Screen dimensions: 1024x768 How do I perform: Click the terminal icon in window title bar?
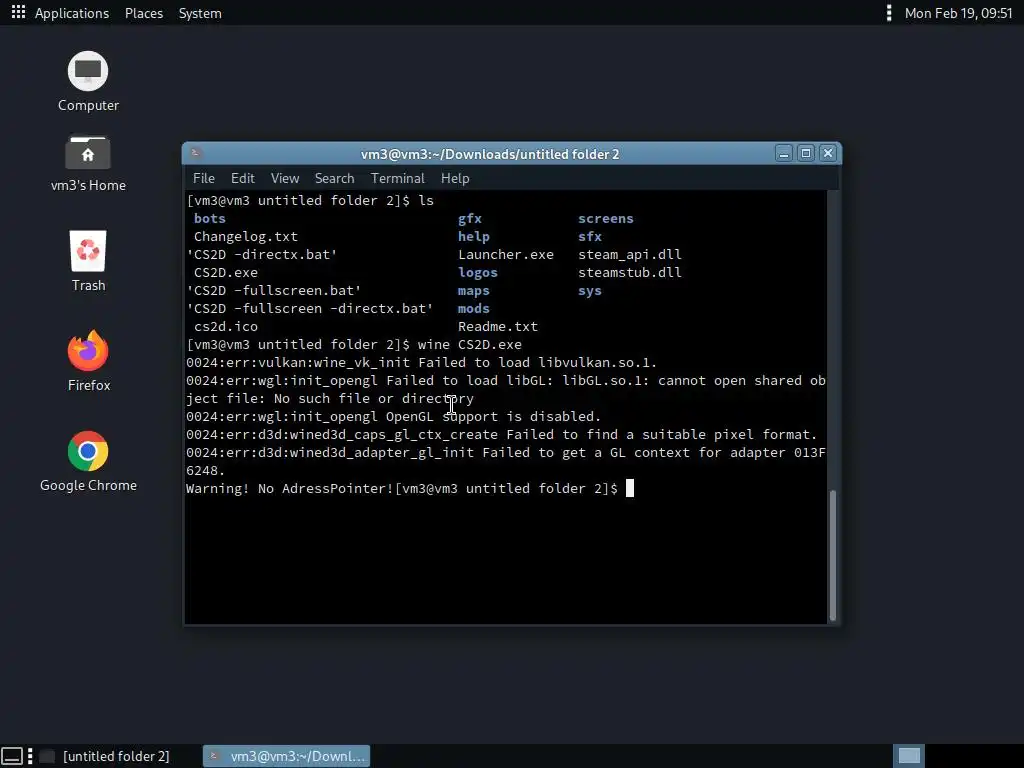195,153
